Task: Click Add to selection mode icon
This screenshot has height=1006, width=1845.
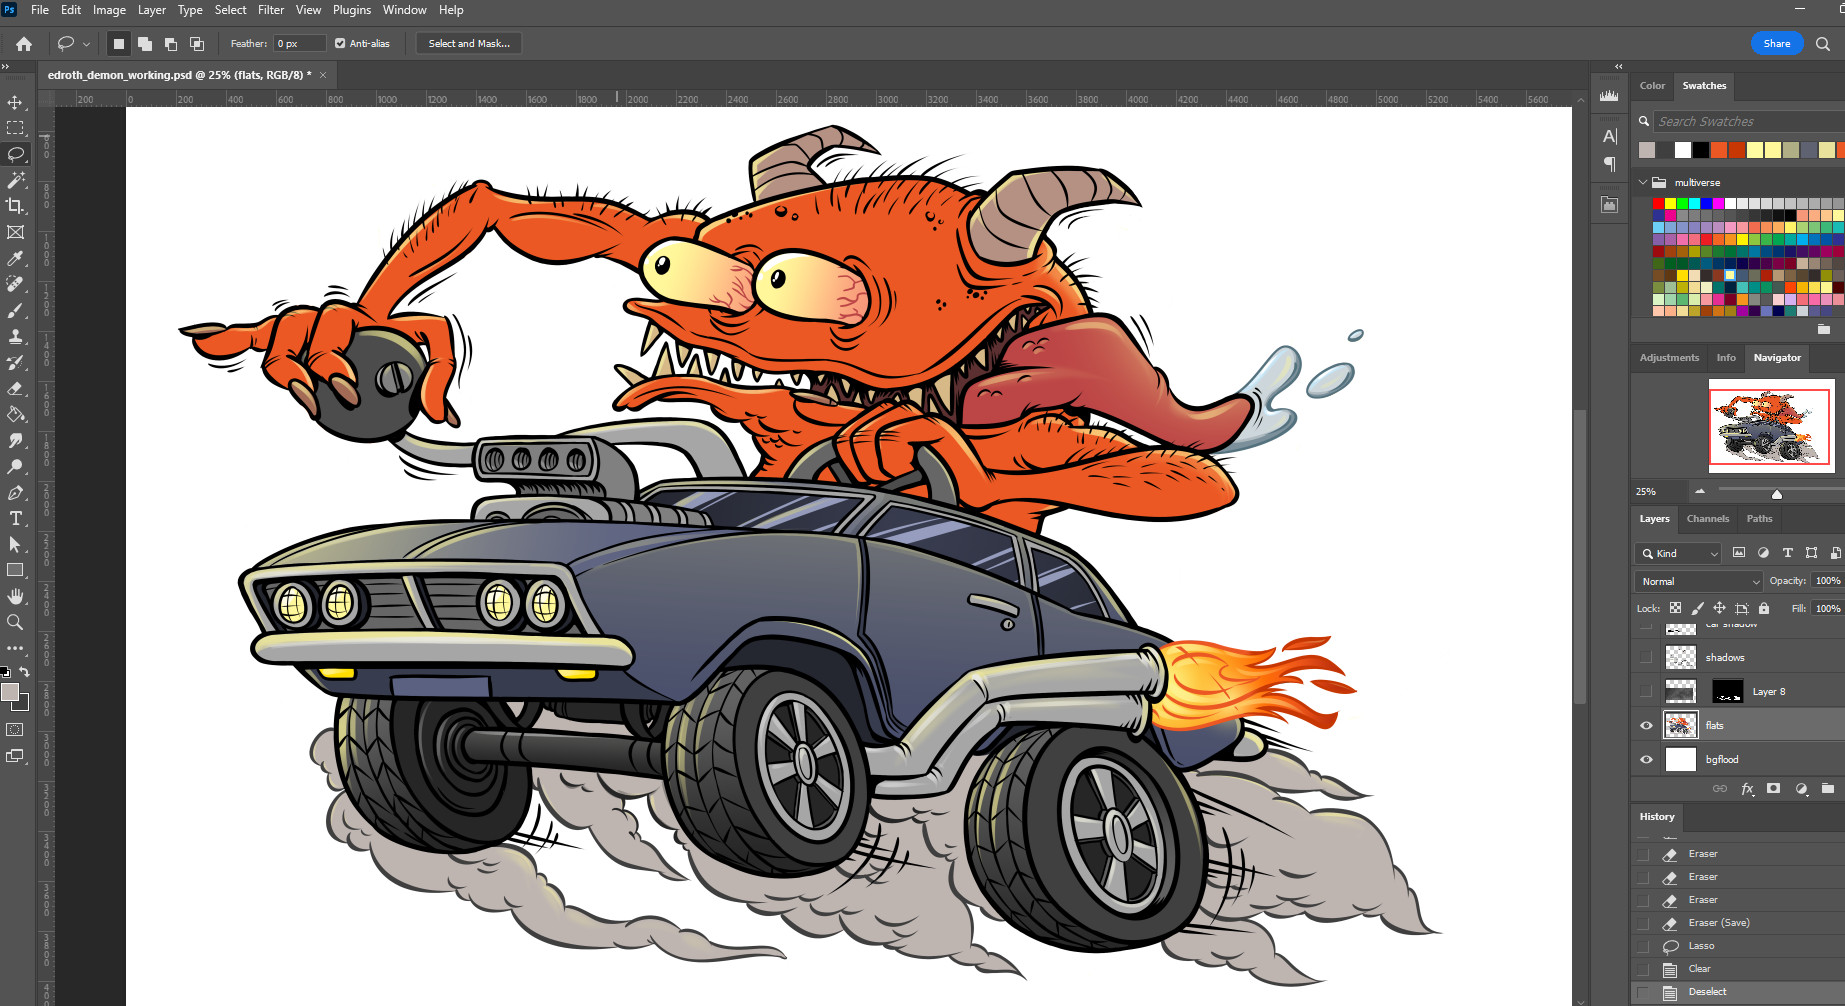Action: point(145,44)
